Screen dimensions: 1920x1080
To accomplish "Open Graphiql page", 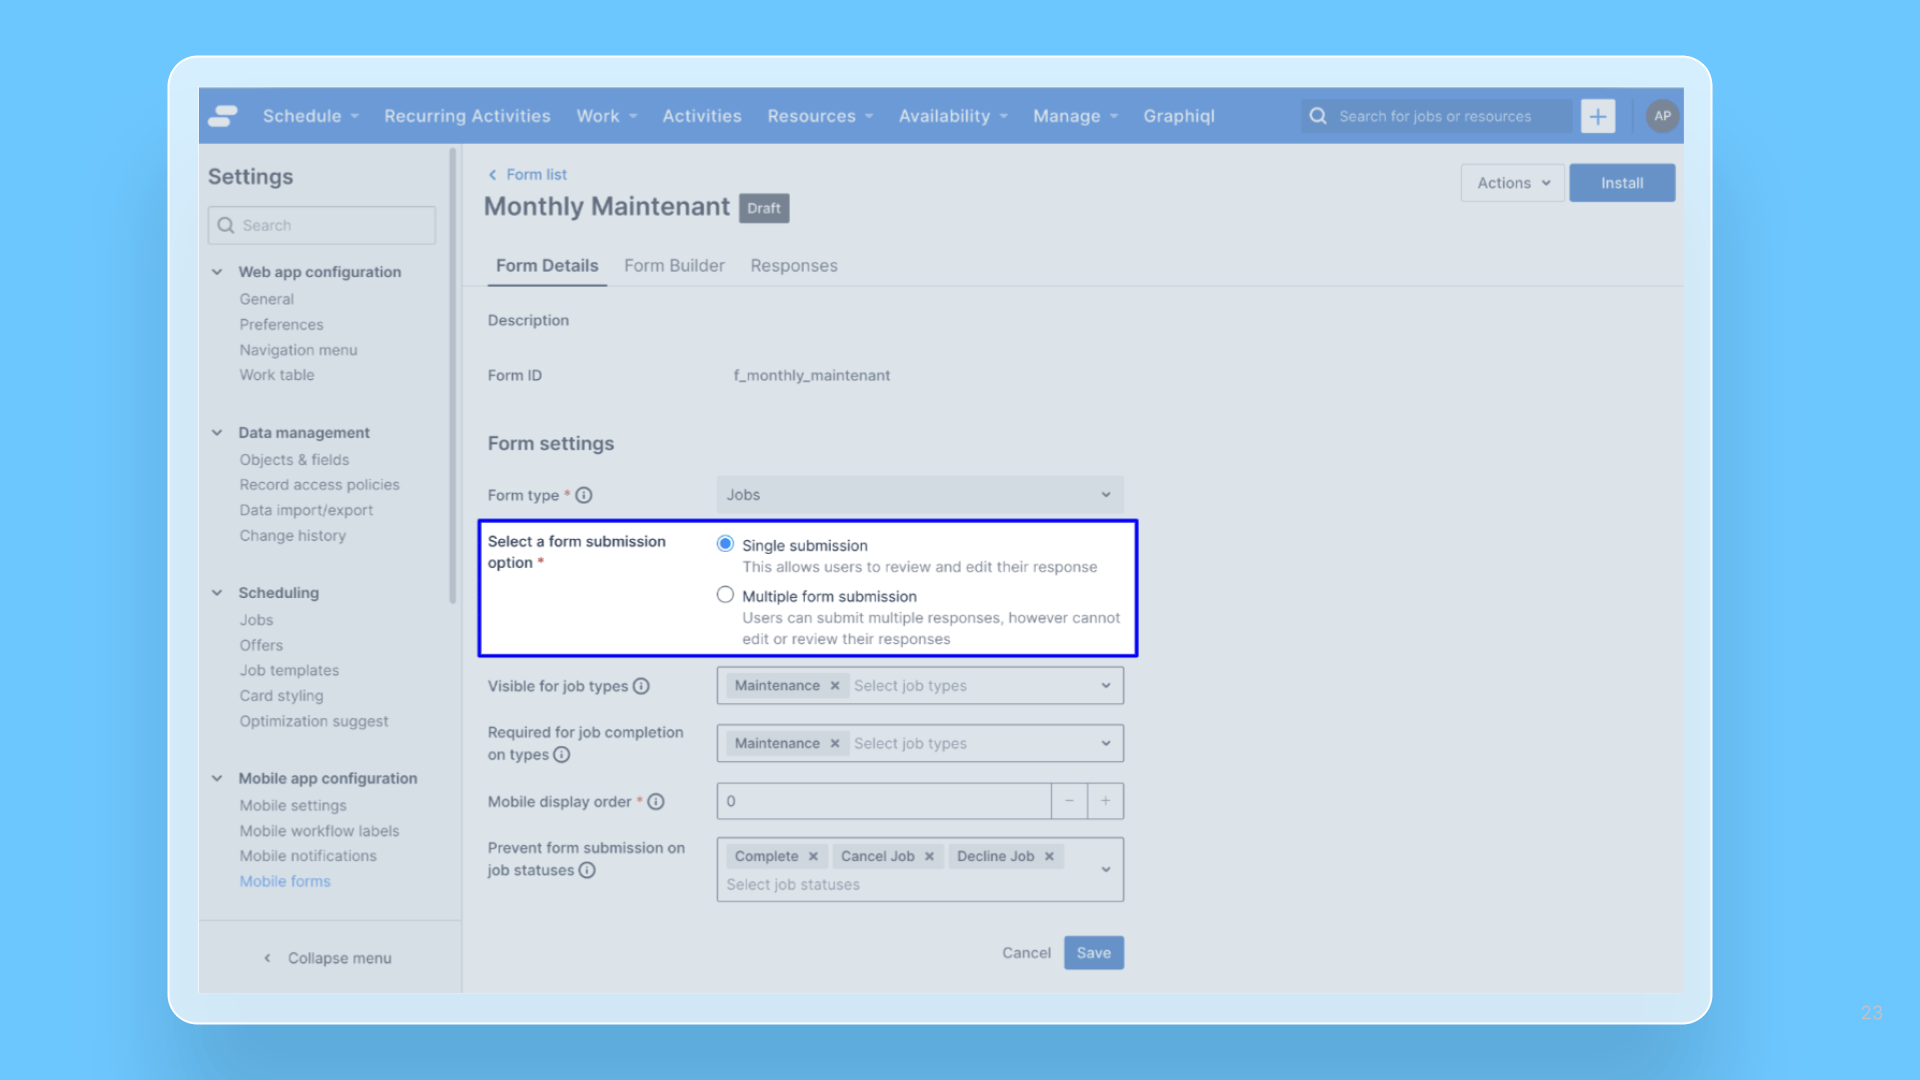I will 1179,116.
